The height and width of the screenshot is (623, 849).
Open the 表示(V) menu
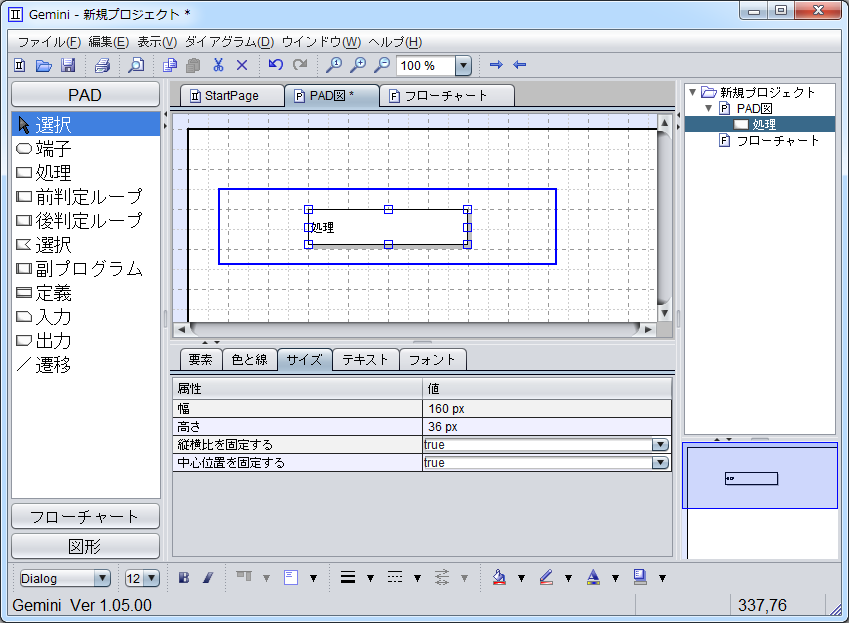click(x=157, y=42)
